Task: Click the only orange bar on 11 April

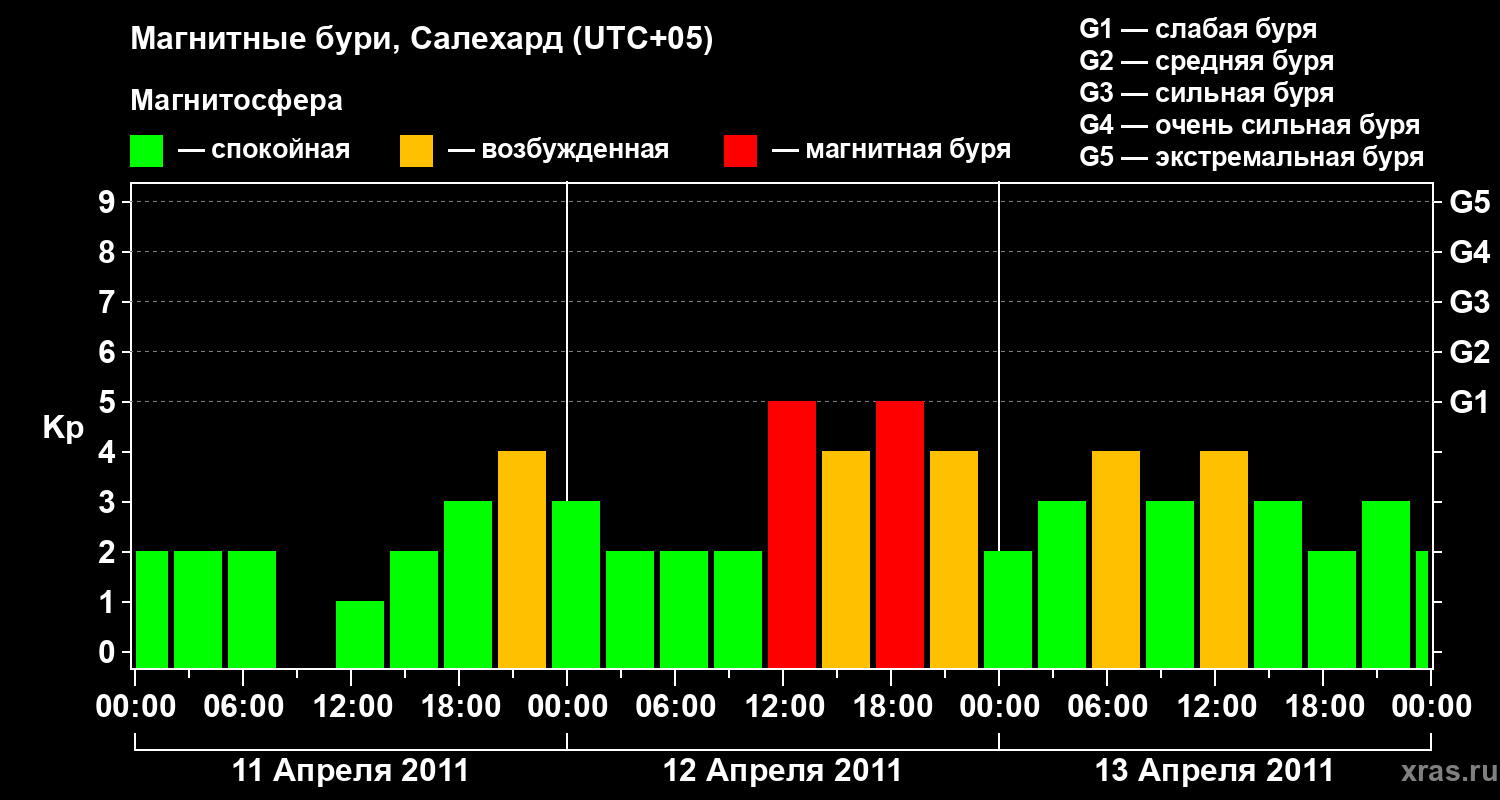Action: click(x=522, y=560)
